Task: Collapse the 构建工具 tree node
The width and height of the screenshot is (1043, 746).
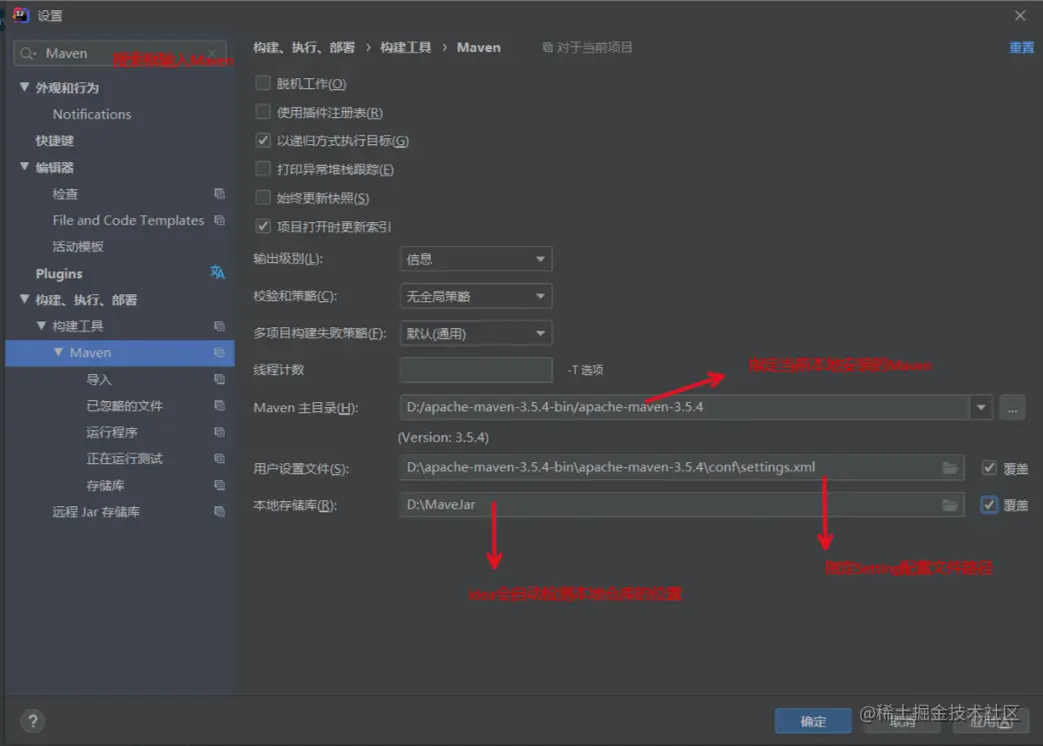Action: pyautogui.click(x=41, y=326)
